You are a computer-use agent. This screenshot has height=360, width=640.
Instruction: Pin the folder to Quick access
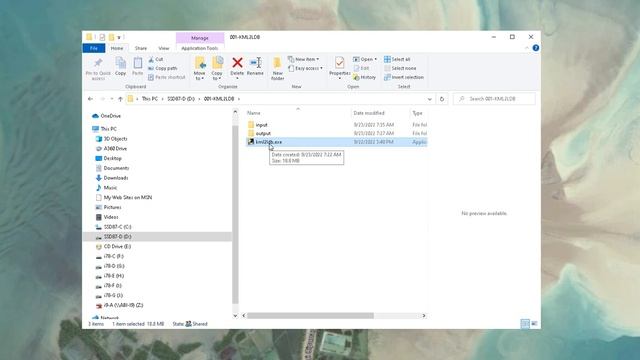pos(98,68)
